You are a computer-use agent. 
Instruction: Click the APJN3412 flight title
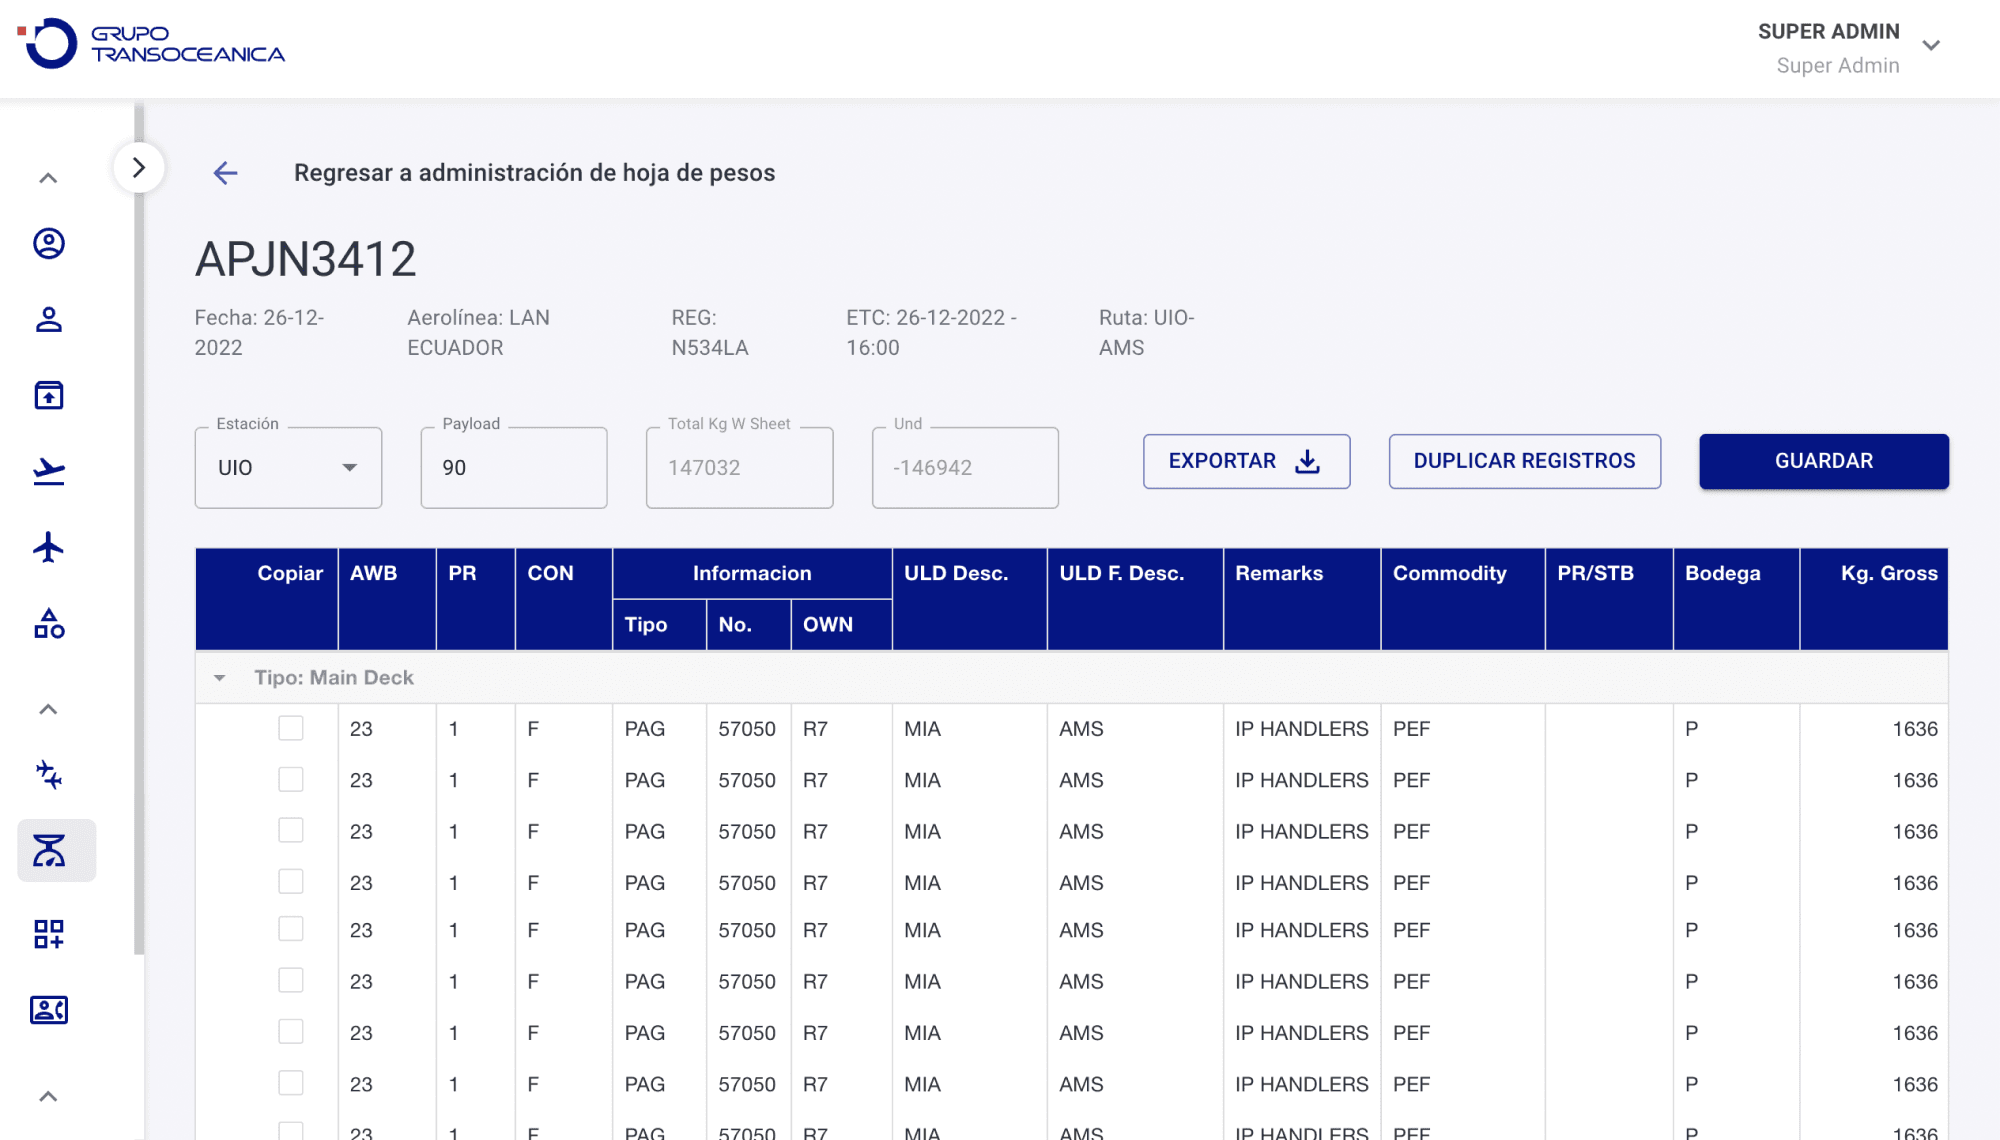pyautogui.click(x=305, y=259)
